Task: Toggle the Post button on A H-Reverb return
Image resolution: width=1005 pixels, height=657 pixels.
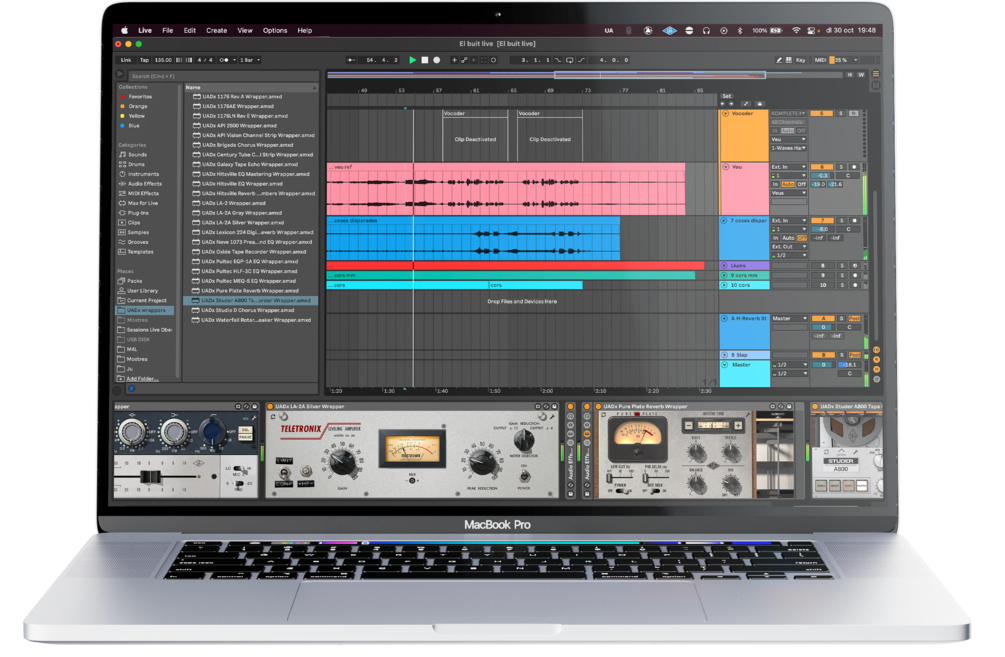Action: point(854,319)
